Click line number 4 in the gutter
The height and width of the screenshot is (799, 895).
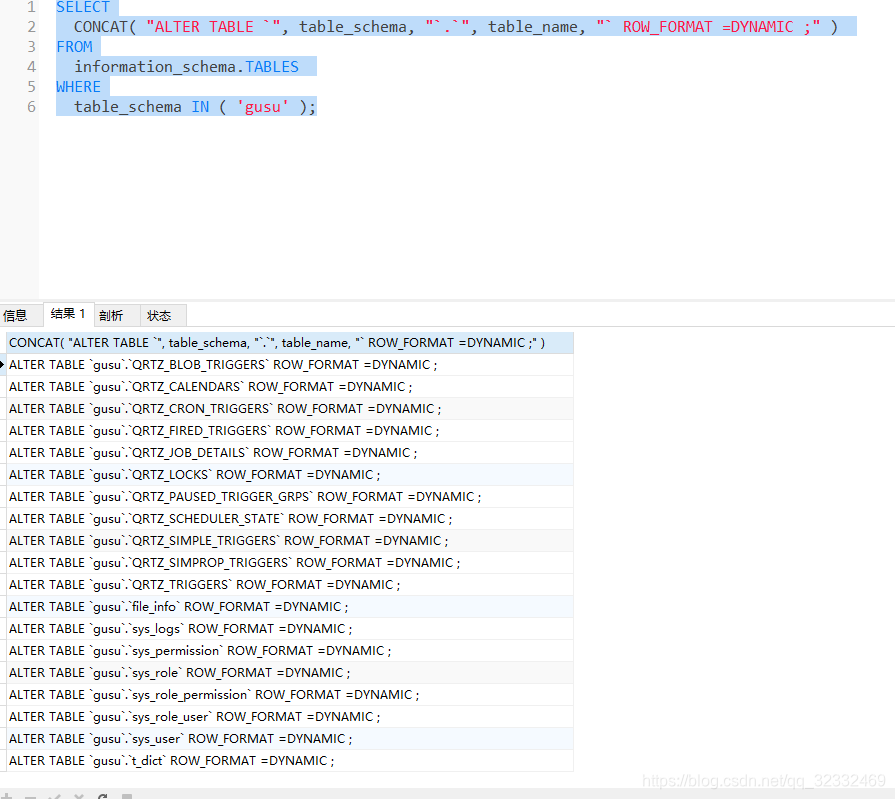(x=31, y=67)
